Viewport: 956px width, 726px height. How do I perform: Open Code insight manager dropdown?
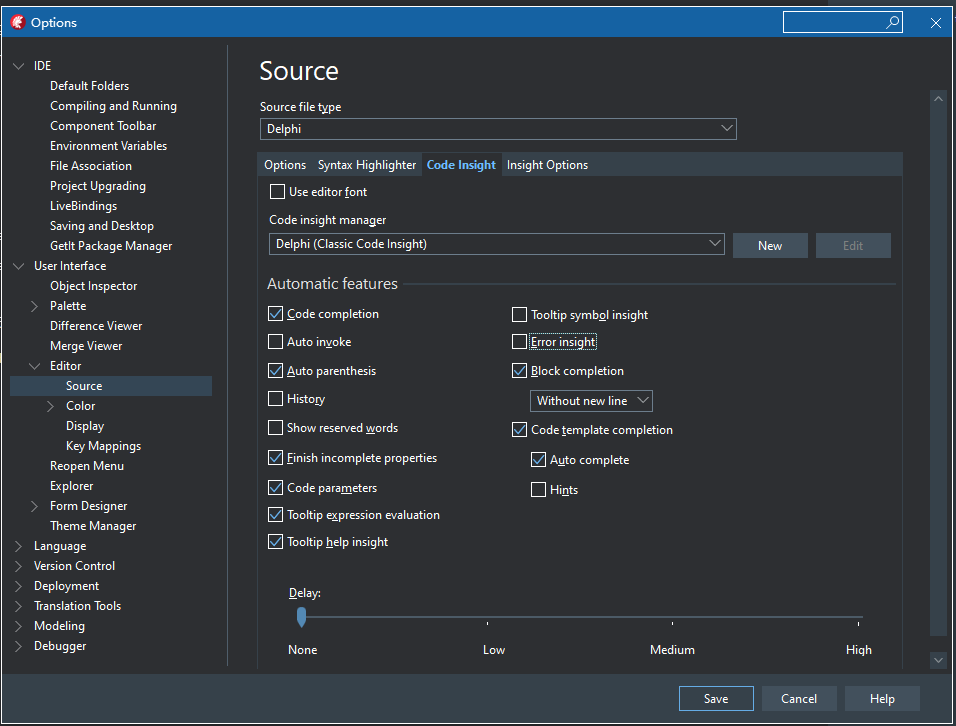(x=497, y=244)
